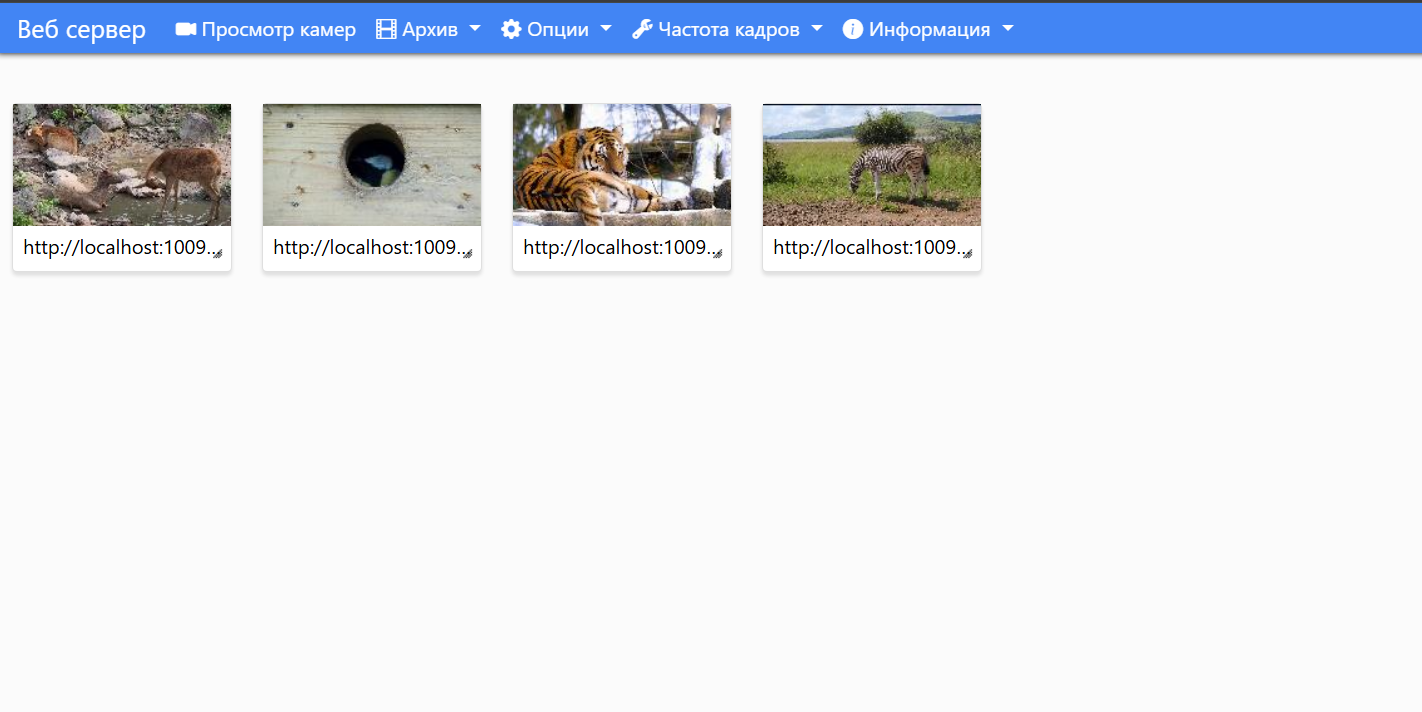This screenshot has height=712, width=1422.
Task: Click resize handle under the zebra camera
Action: 967,254
